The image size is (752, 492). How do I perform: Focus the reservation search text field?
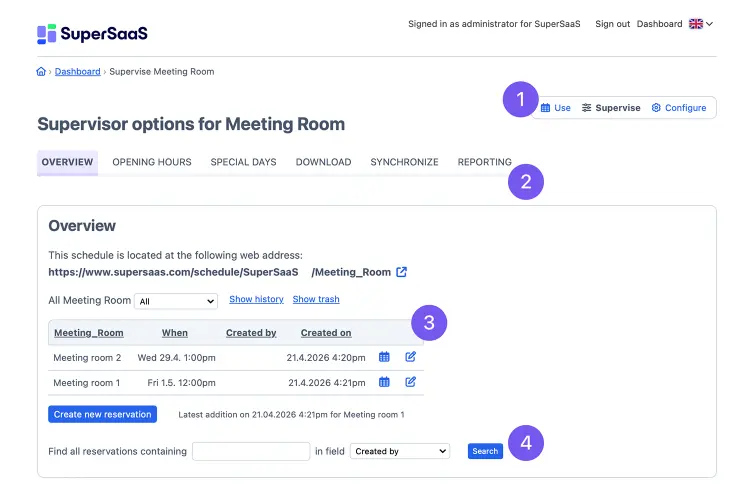pos(251,451)
